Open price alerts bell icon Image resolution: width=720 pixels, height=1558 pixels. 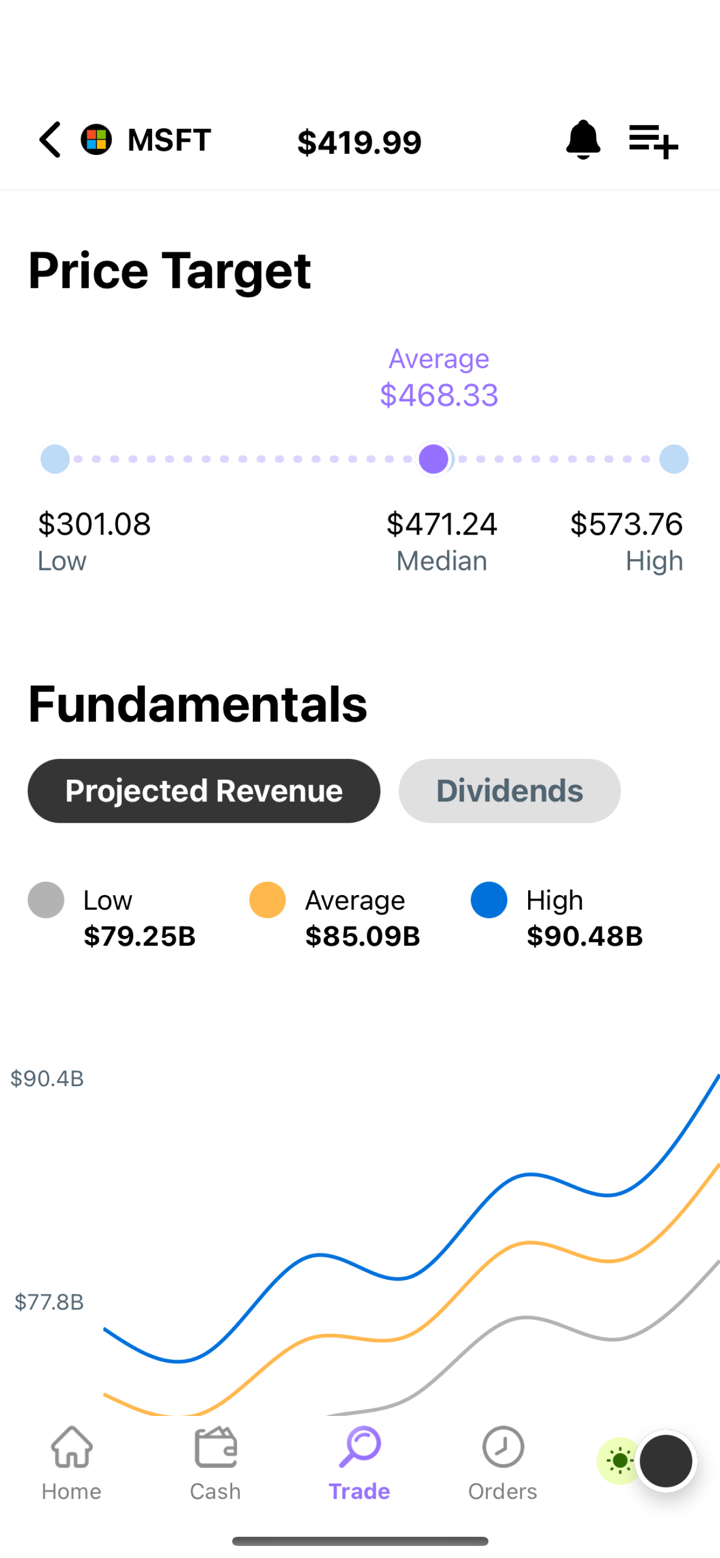pyautogui.click(x=583, y=140)
